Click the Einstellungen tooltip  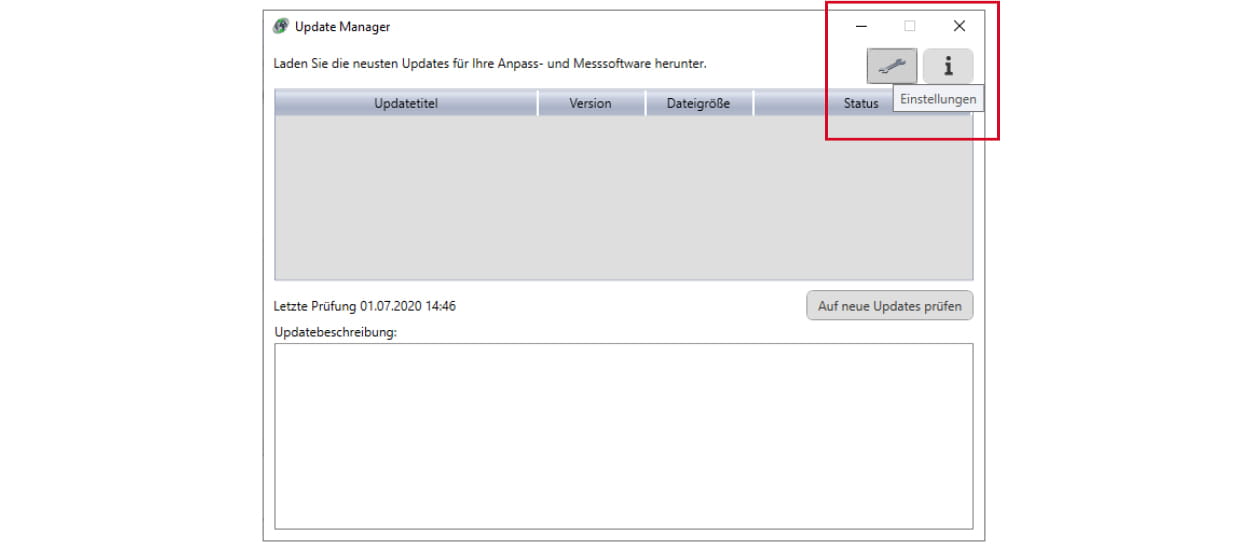[938, 99]
